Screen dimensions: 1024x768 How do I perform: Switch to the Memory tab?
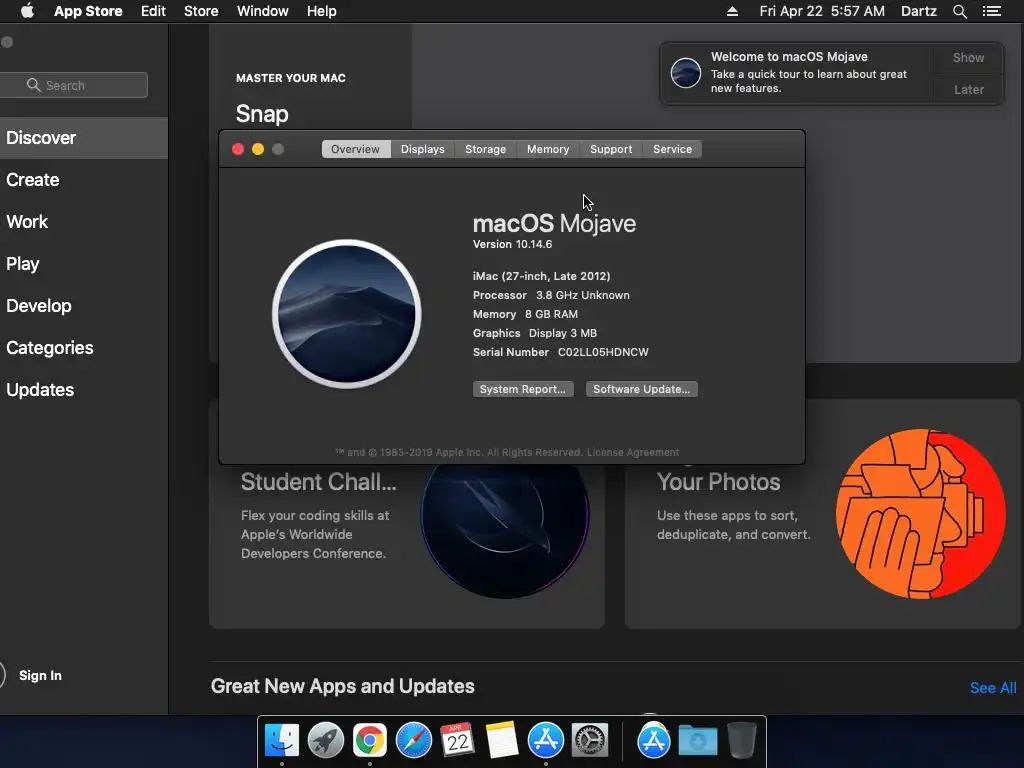[x=548, y=150]
